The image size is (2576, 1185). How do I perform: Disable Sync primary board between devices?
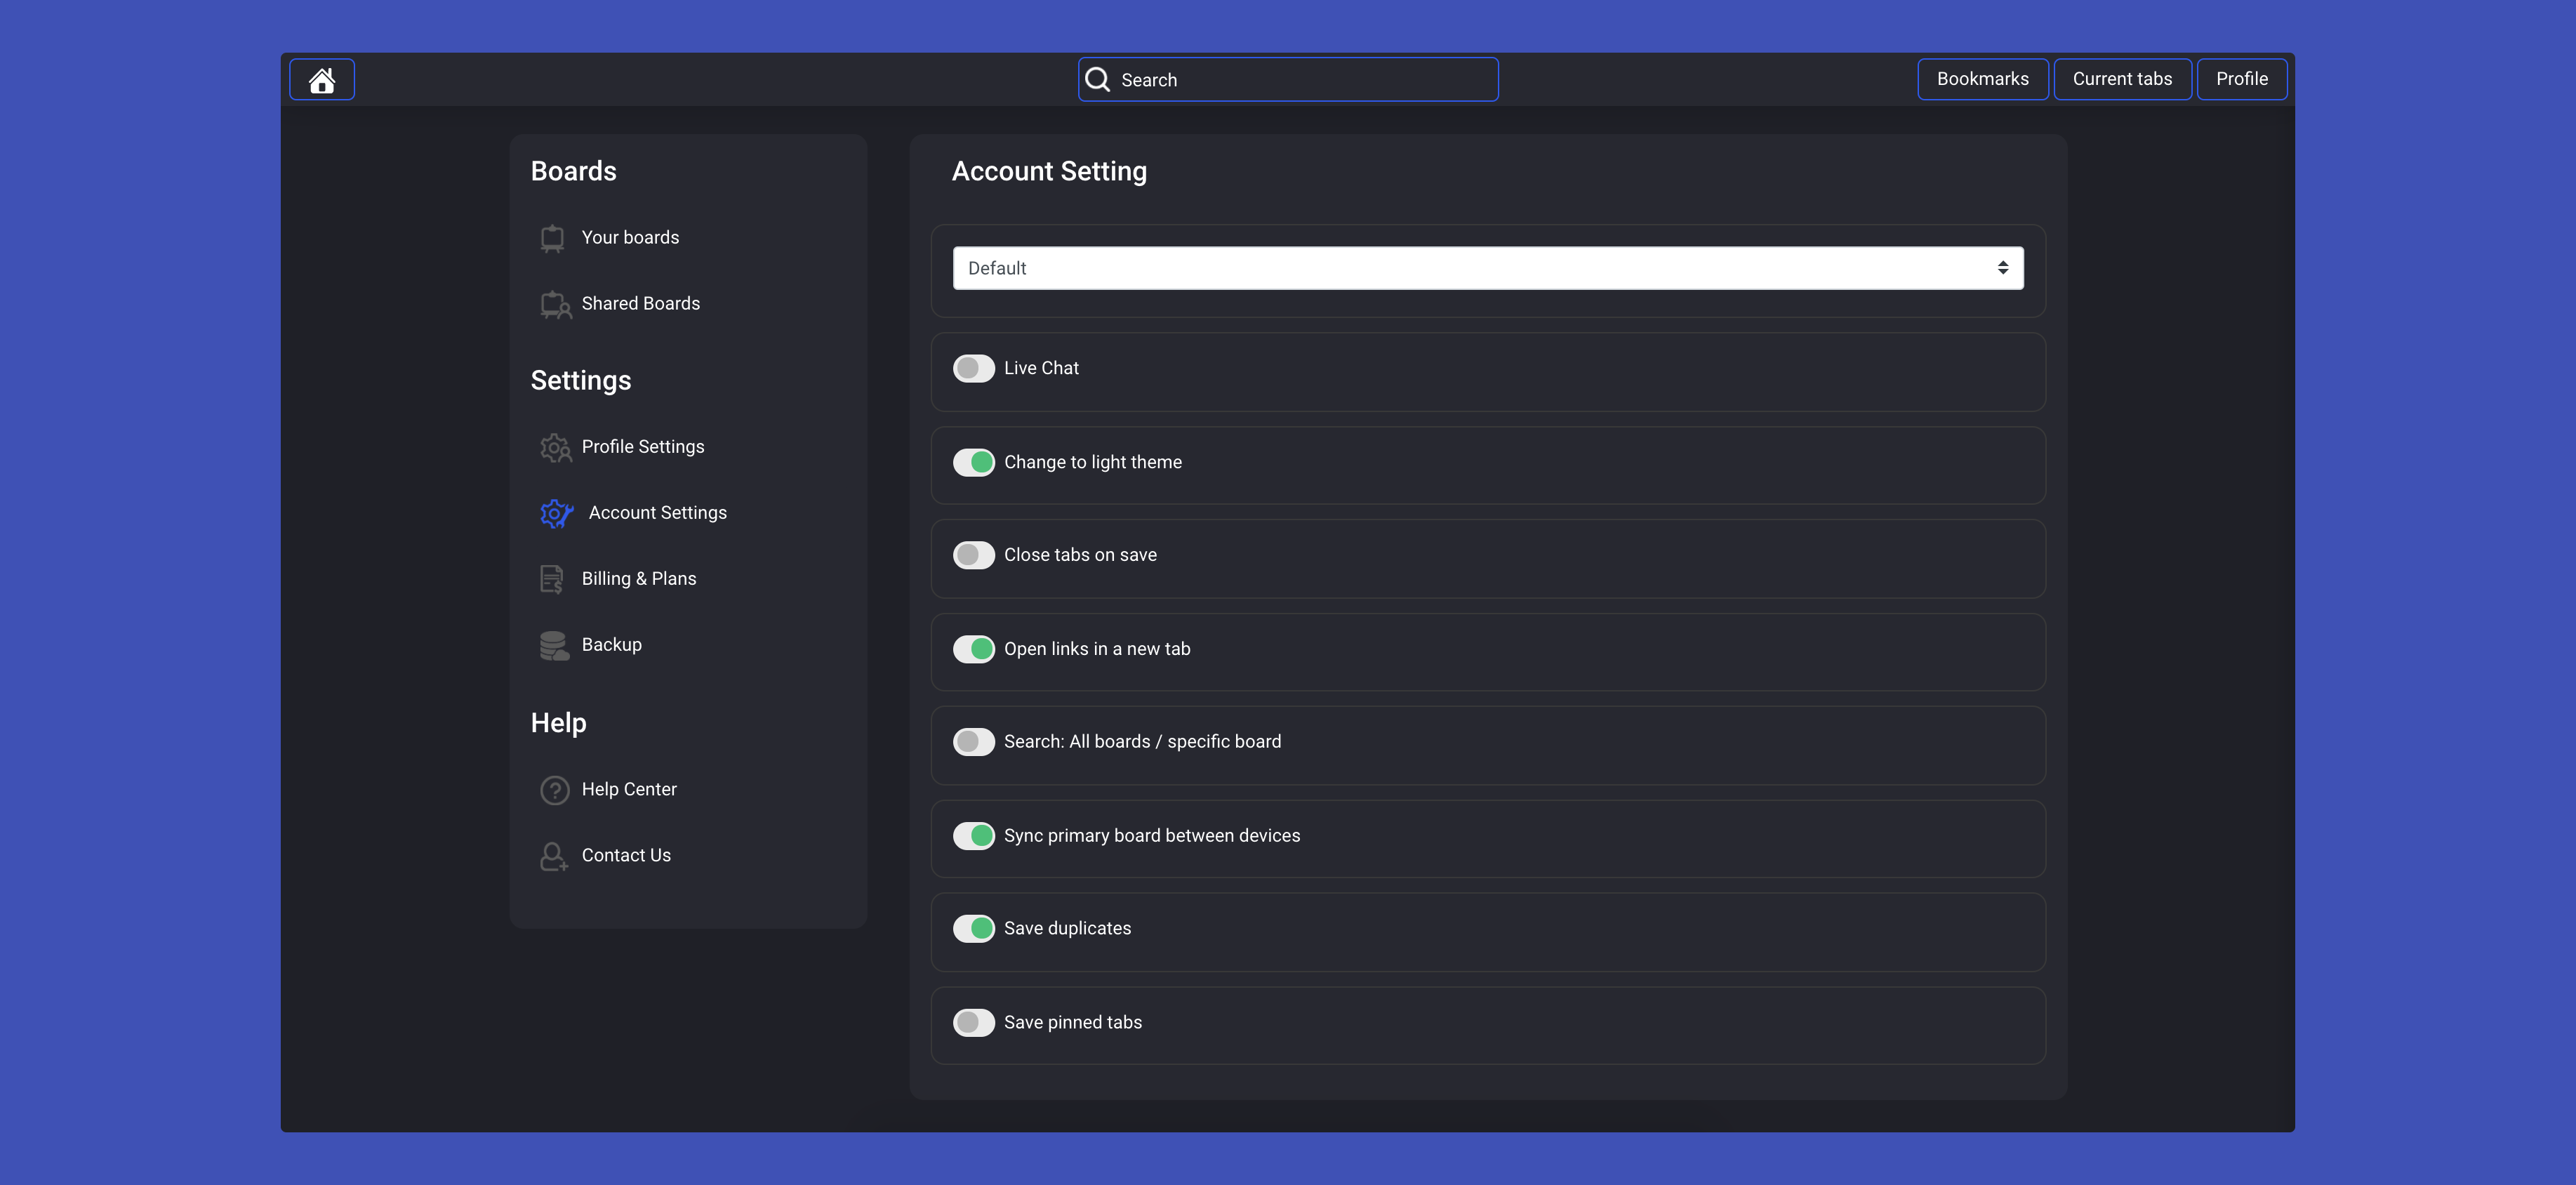pyautogui.click(x=973, y=836)
